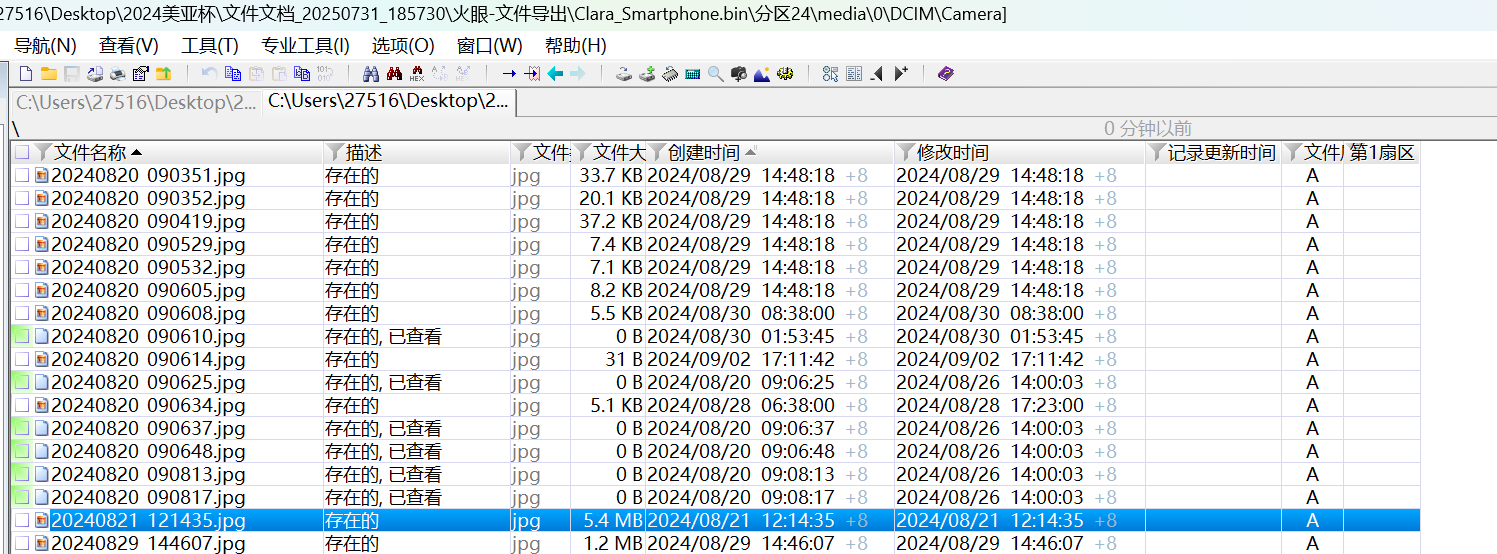
Task: Tick the select-all checkbox in header row
Action: [x=22, y=152]
